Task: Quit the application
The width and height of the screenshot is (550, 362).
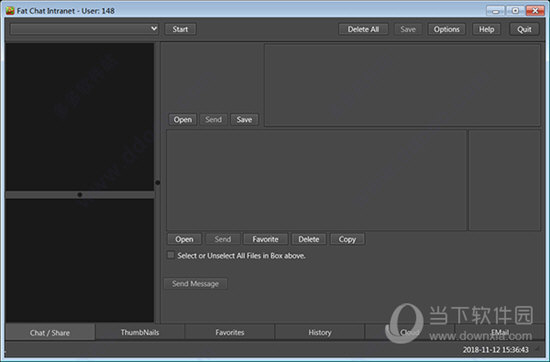Action: [x=524, y=29]
